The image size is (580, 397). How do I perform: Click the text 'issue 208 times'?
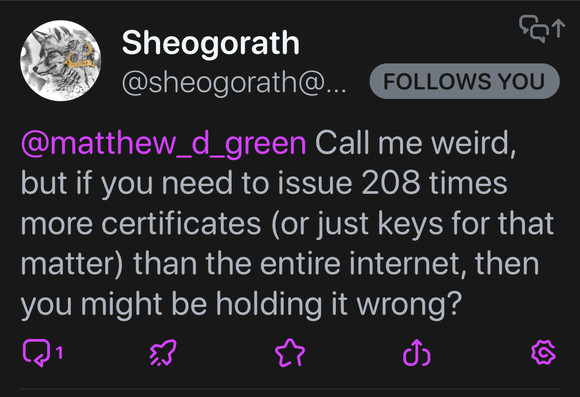(392, 183)
